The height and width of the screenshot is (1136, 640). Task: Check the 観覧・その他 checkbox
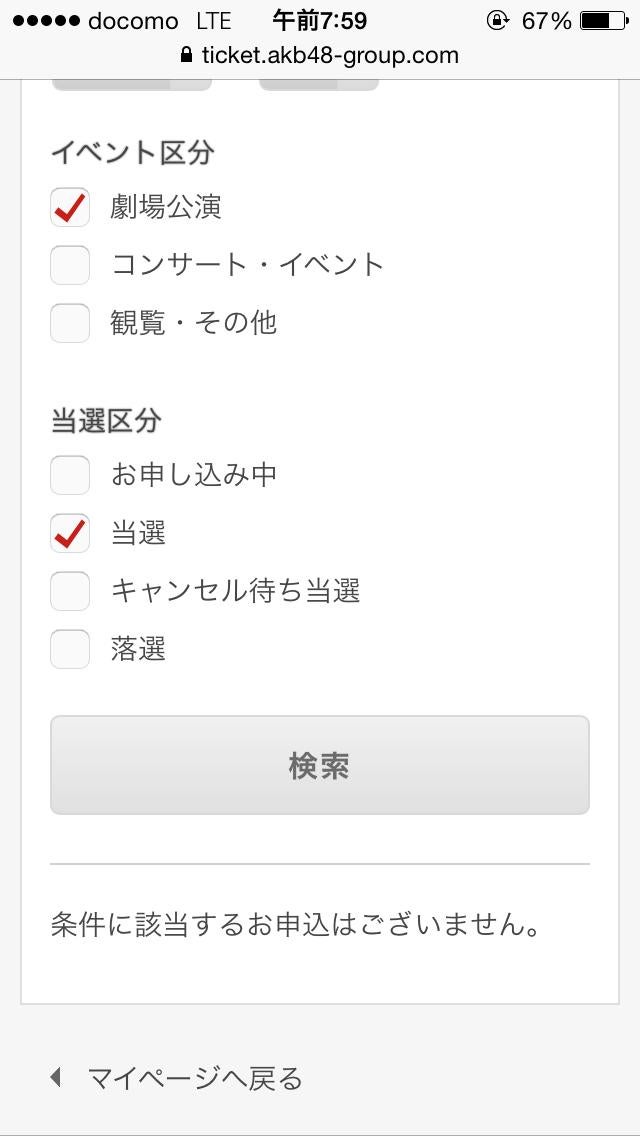(x=70, y=323)
